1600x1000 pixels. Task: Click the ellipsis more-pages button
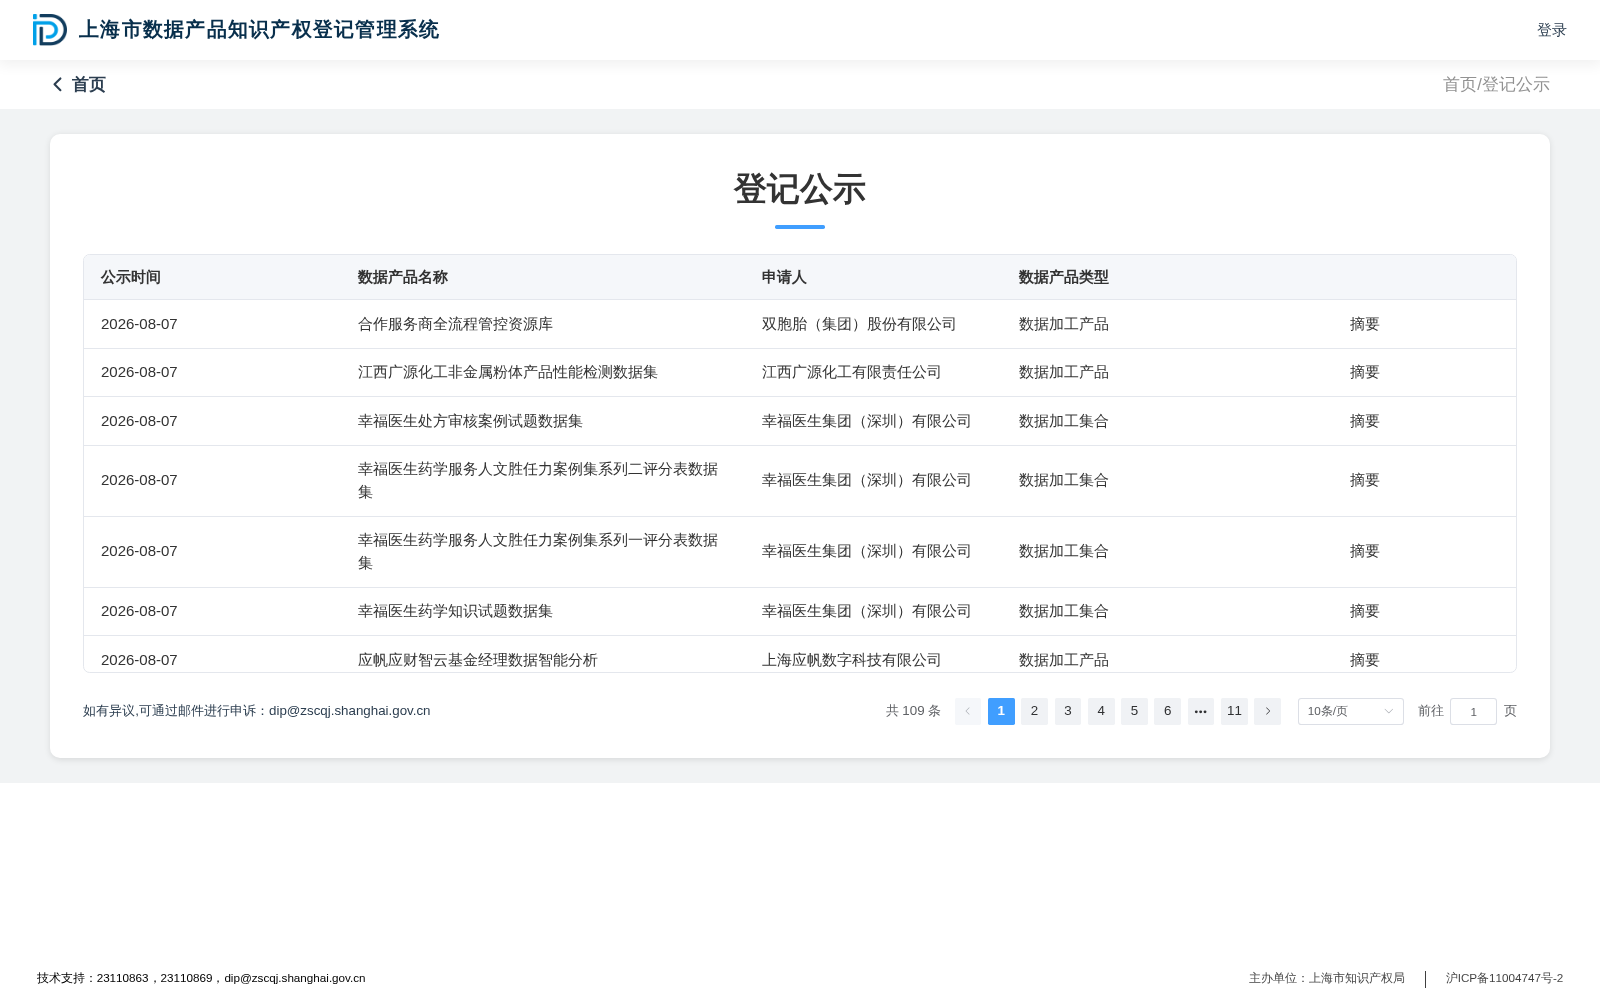[1201, 711]
